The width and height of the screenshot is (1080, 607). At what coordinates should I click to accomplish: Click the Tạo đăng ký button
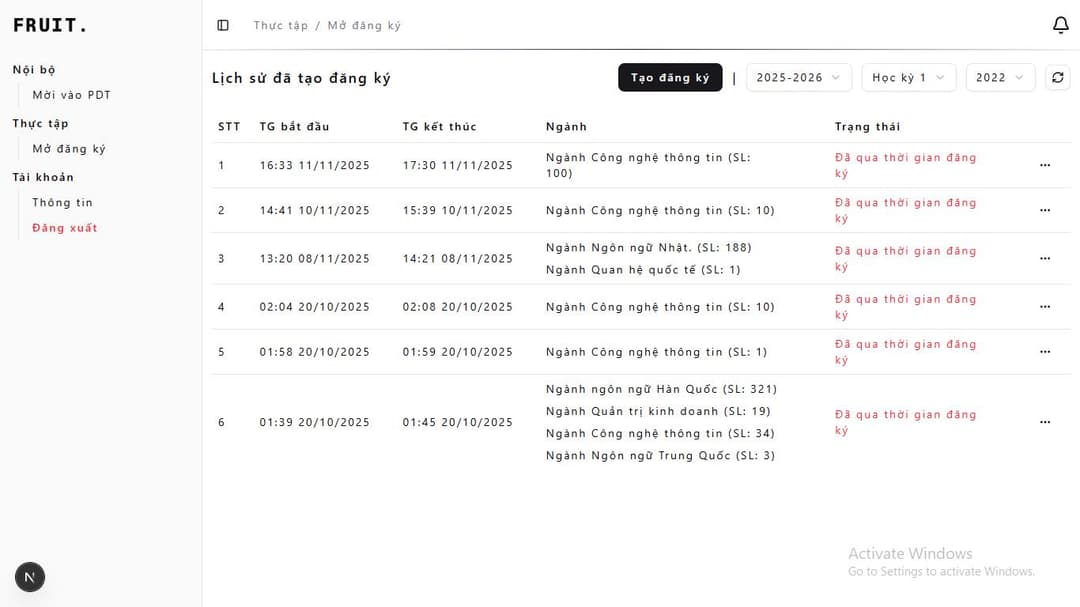point(670,78)
